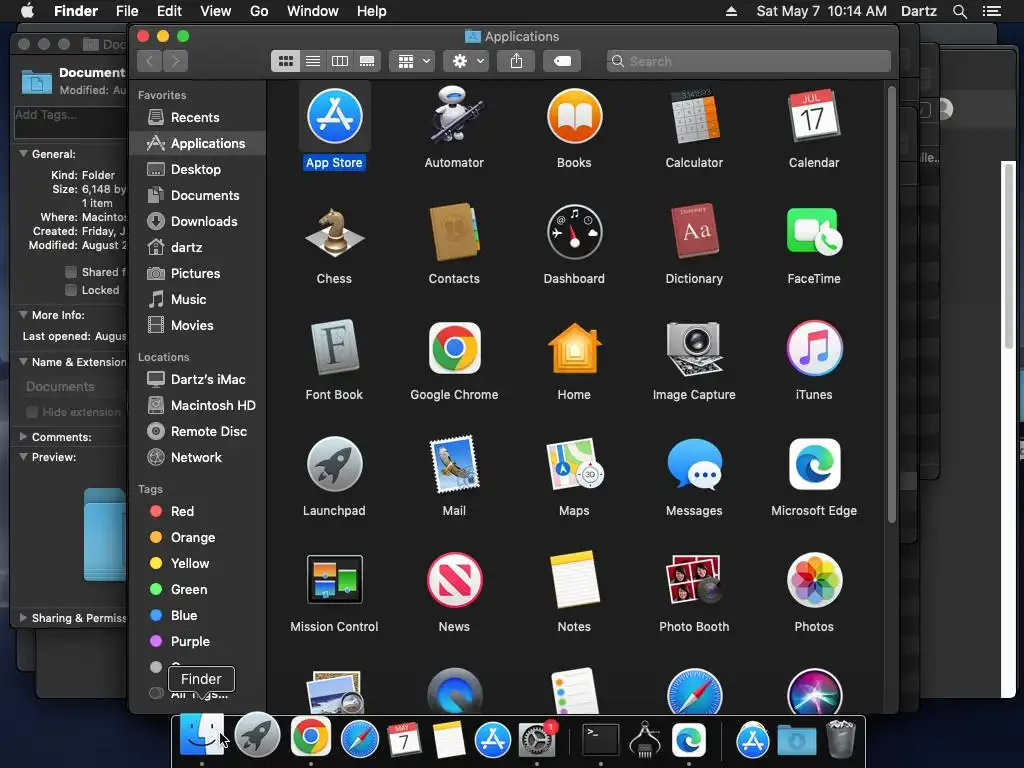The height and width of the screenshot is (768, 1024).
Task: Select the Chess app icon
Action: click(x=334, y=232)
